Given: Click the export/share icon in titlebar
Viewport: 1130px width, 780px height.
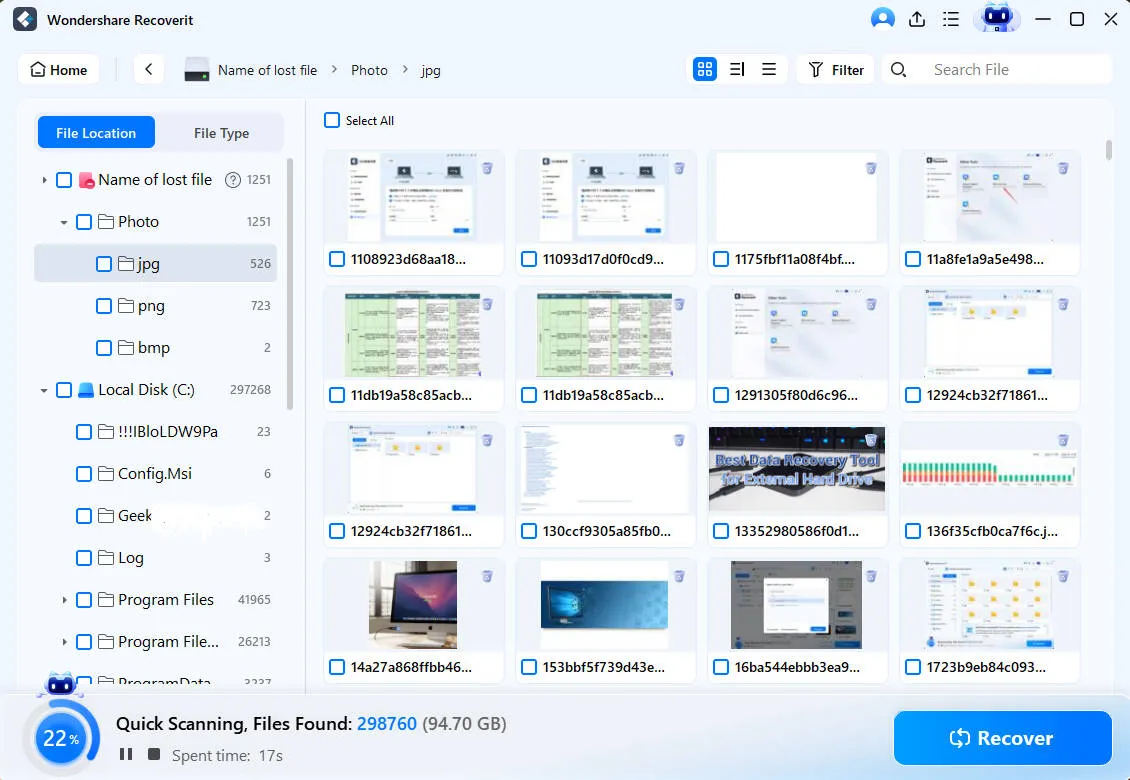Looking at the screenshot, I should tap(917, 18).
